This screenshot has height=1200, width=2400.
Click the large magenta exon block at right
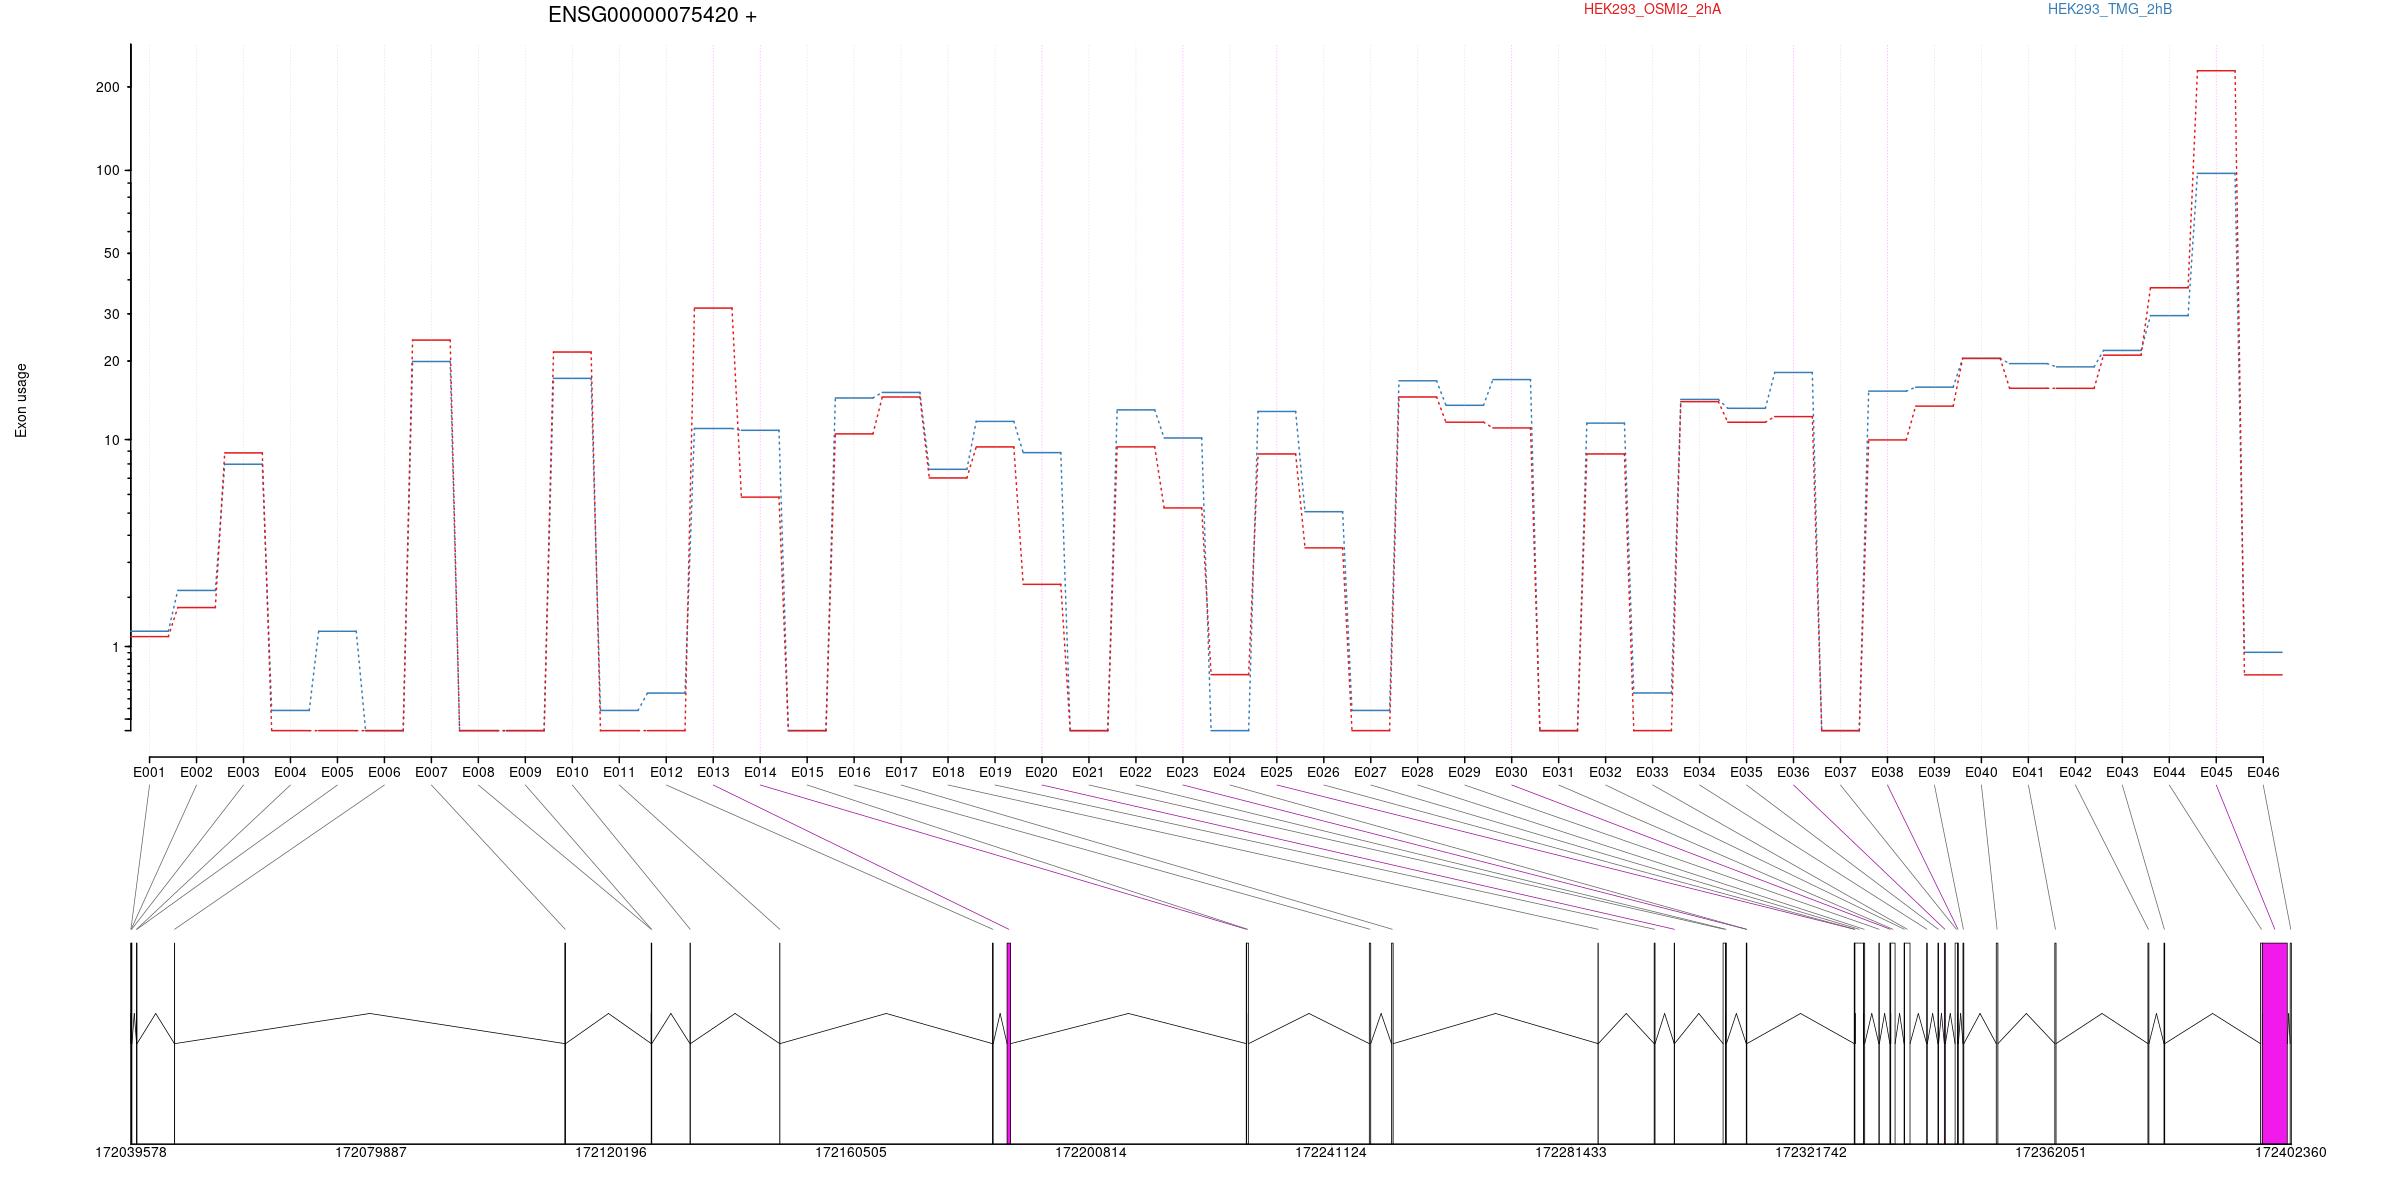[2275, 1043]
